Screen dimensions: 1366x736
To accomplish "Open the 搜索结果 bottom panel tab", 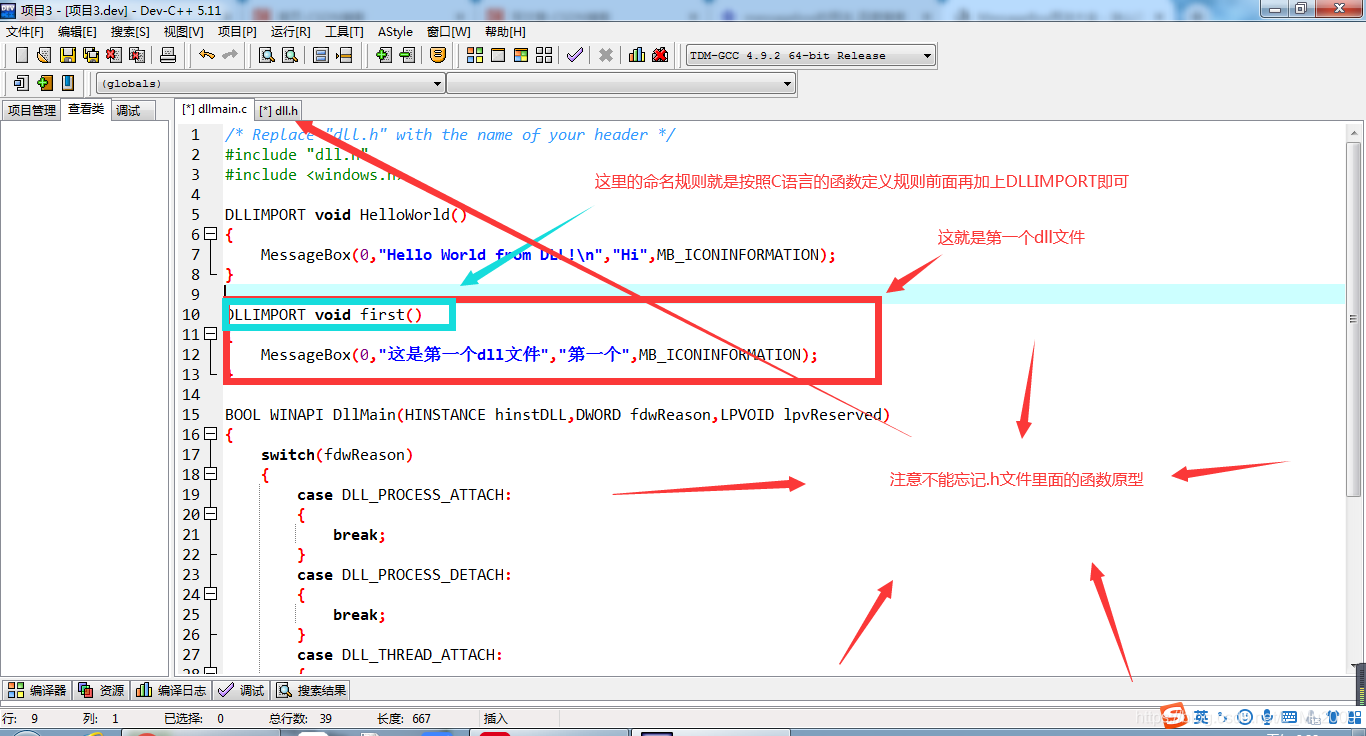I will [x=312, y=690].
